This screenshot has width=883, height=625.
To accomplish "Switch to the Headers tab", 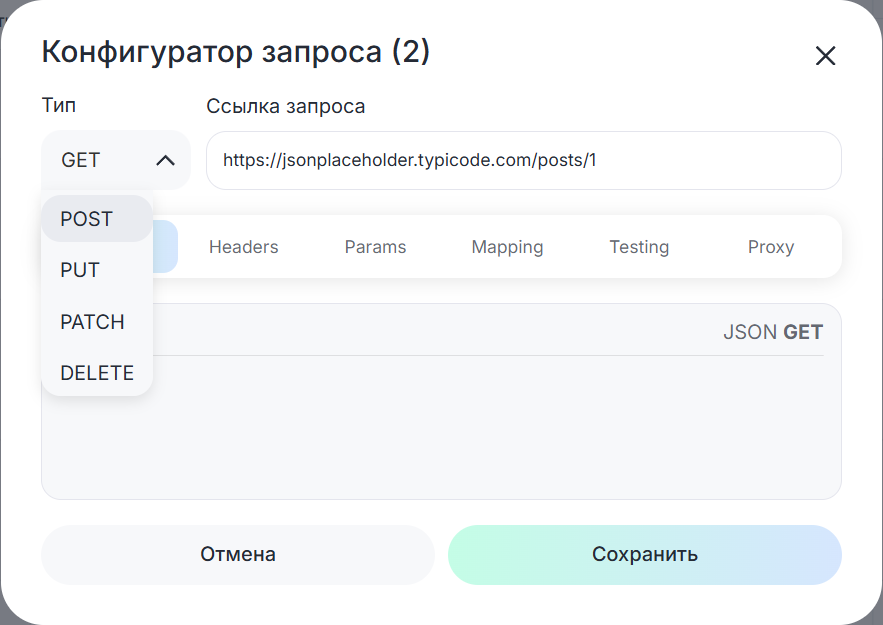I will pos(243,247).
